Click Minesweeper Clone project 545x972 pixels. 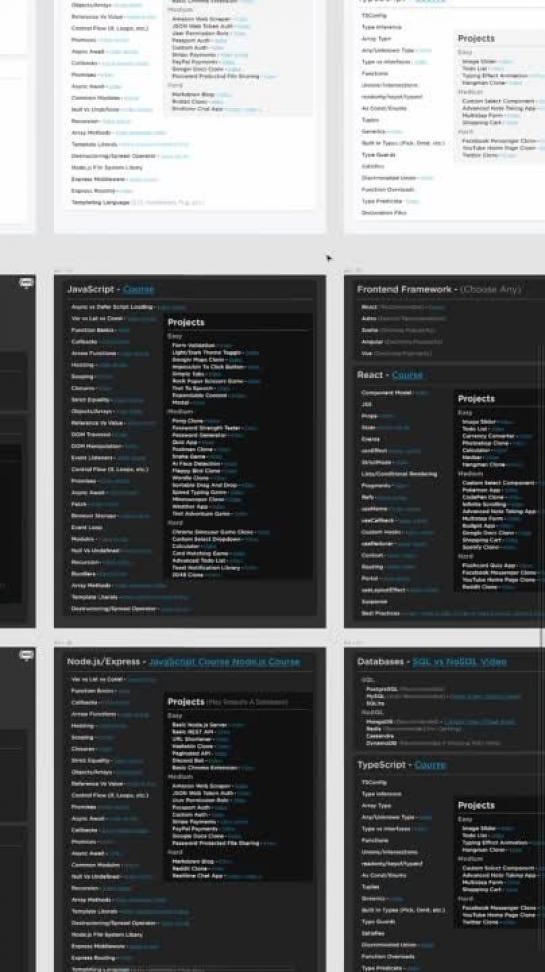(198, 500)
